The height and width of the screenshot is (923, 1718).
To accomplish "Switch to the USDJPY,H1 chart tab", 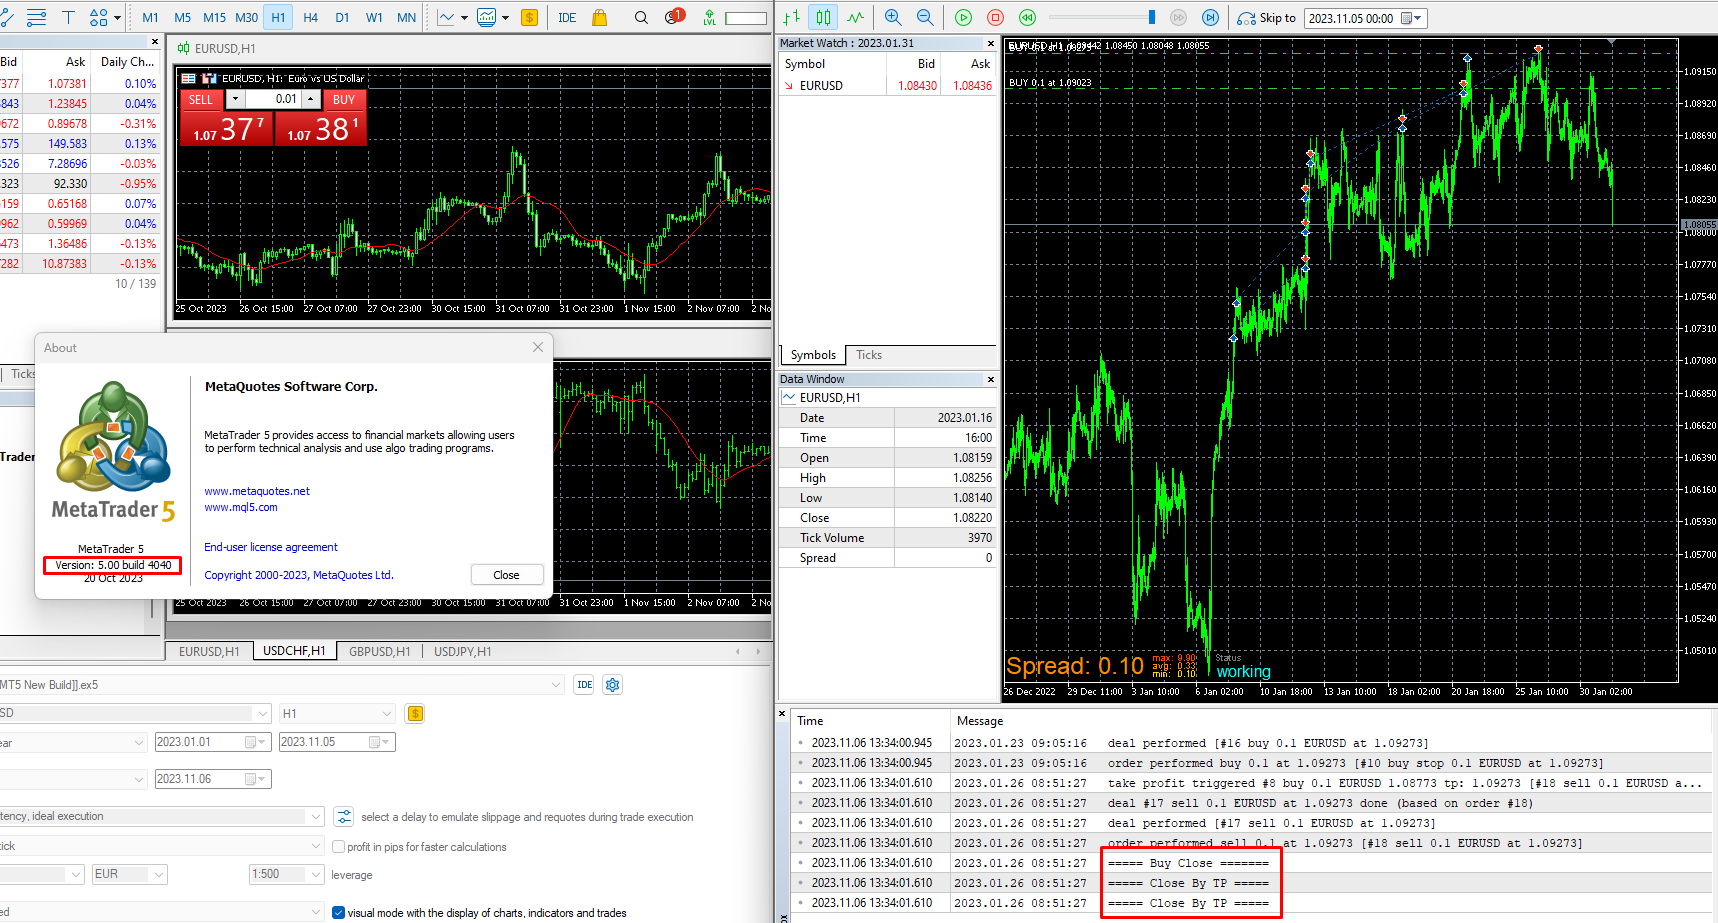I will [x=462, y=651].
